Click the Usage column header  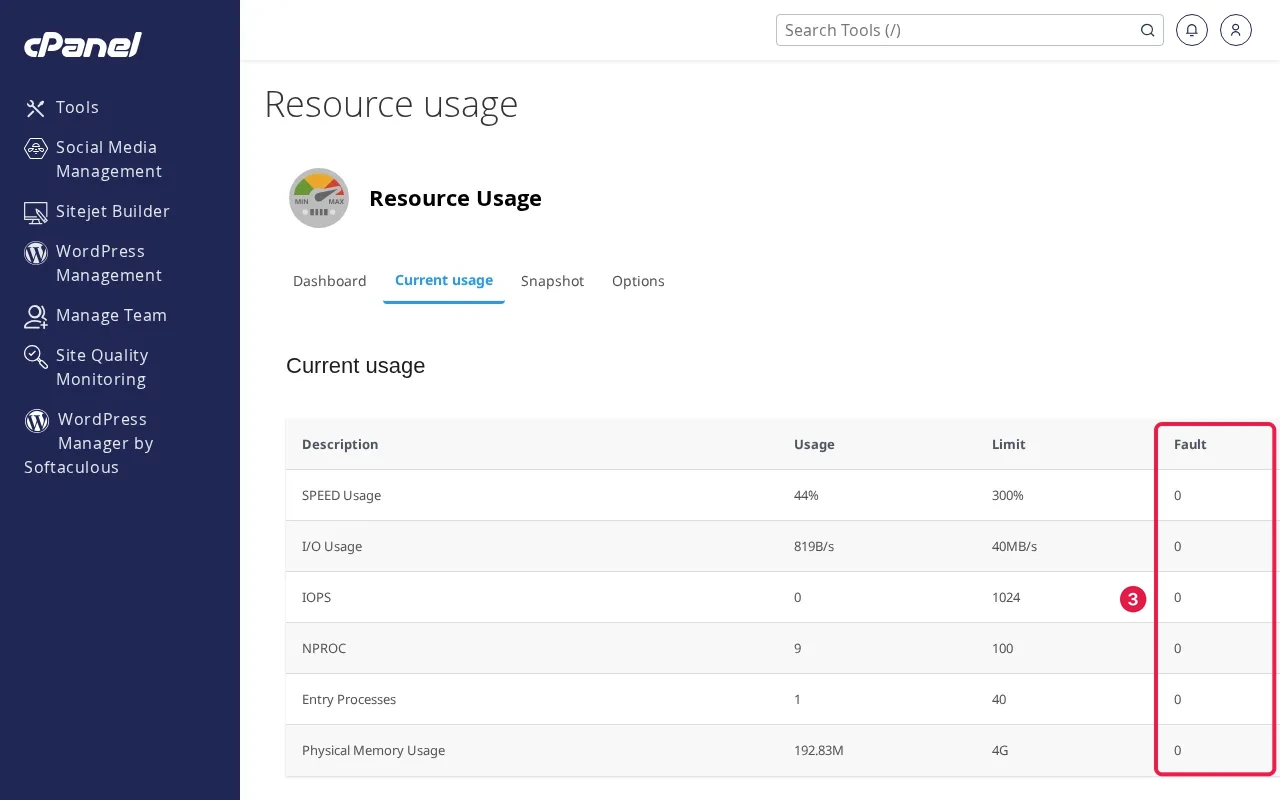click(x=814, y=444)
